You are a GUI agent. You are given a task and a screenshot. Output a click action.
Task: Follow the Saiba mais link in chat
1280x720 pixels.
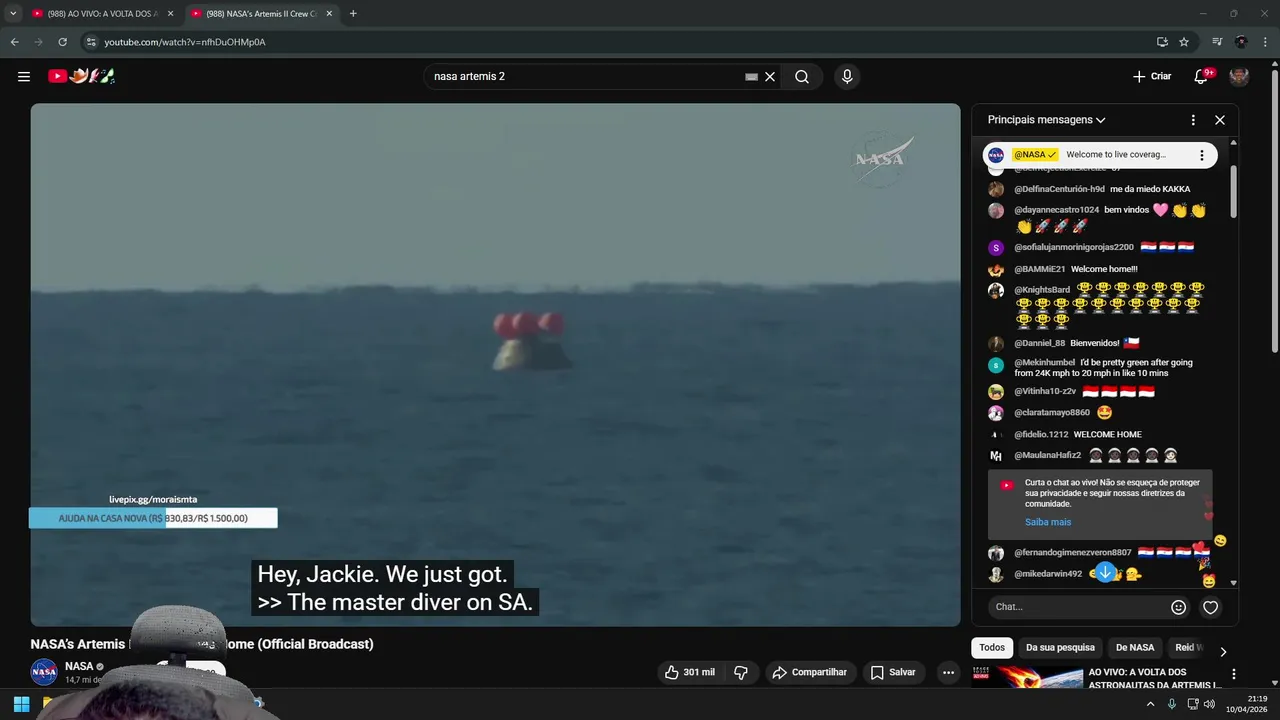1047,522
